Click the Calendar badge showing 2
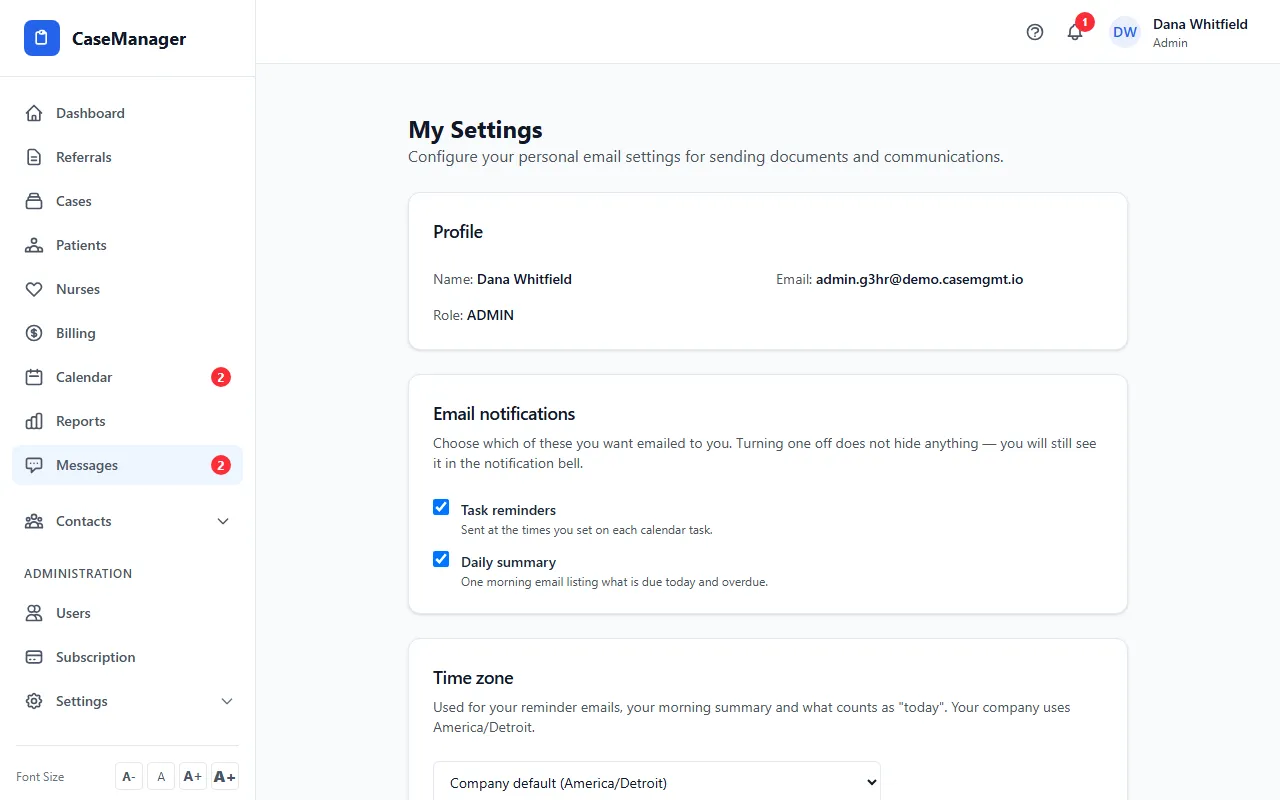 (221, 377)
